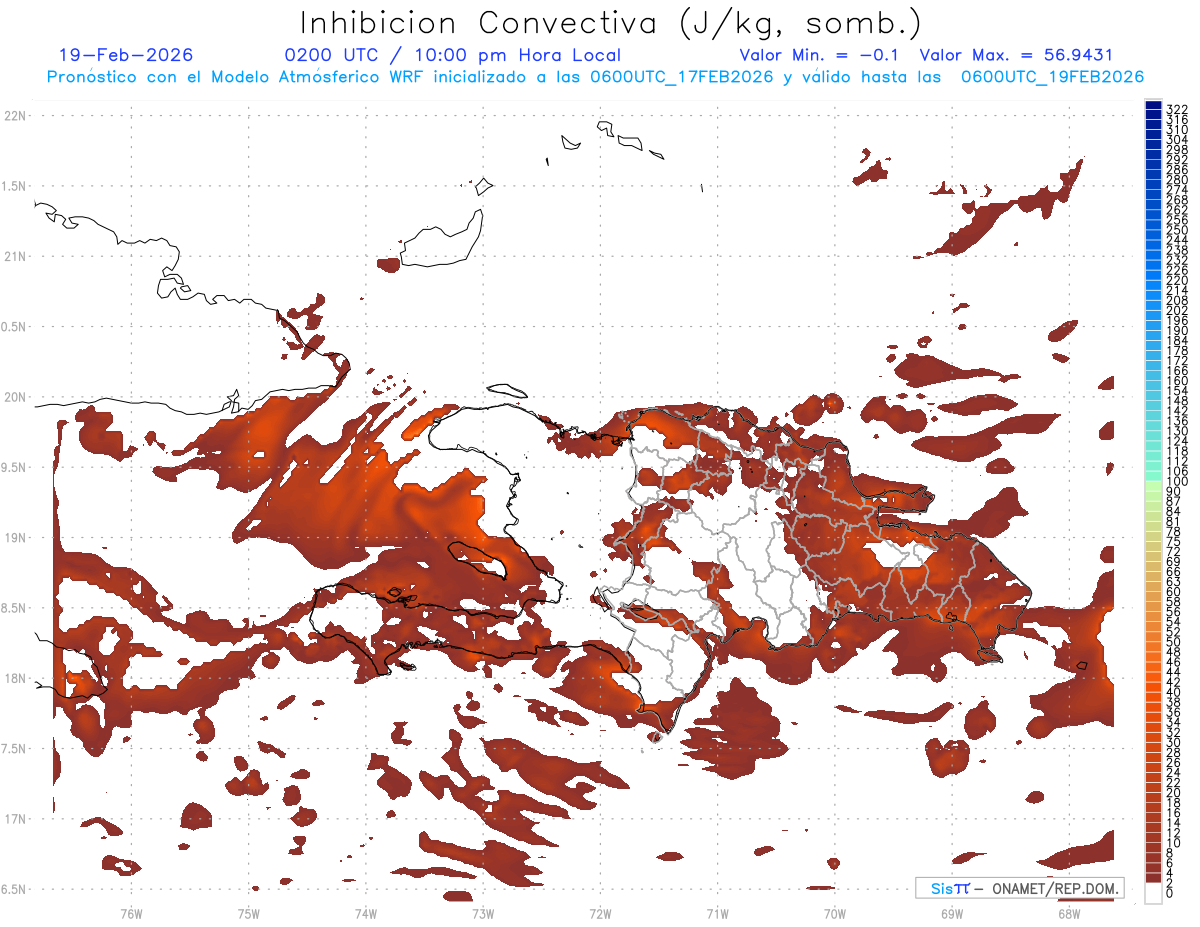Click the '69W' longitude label
This screenshot has height=927, width=1200.
tap(952, 913)
